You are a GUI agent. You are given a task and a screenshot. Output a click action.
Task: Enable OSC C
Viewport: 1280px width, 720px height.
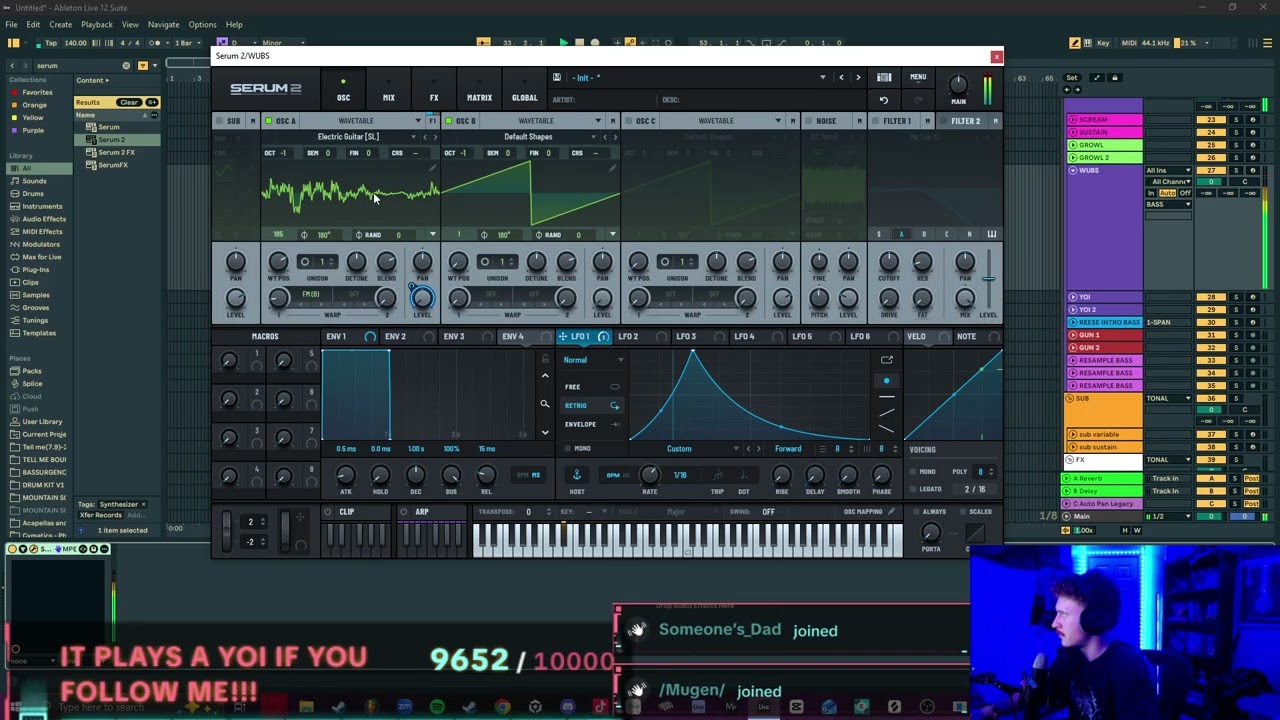coord(628,121)
